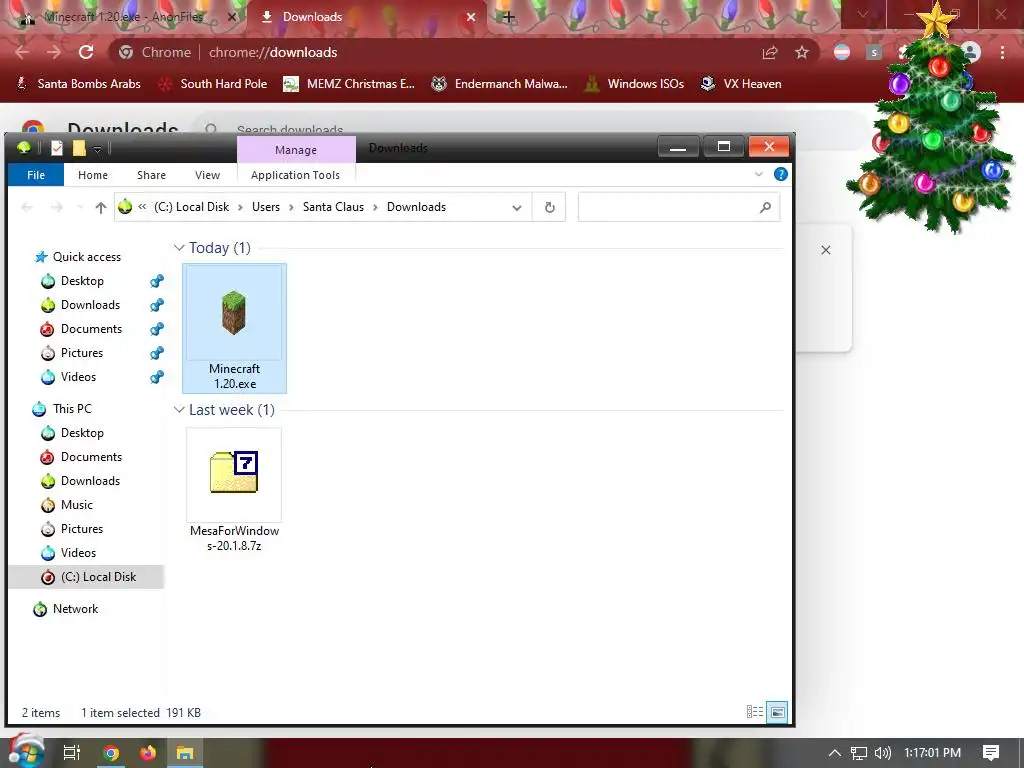The height and width of the screenshot is (768, 1024).
Task: Expand the ribbon with the chevron
Action: (759, 174)
